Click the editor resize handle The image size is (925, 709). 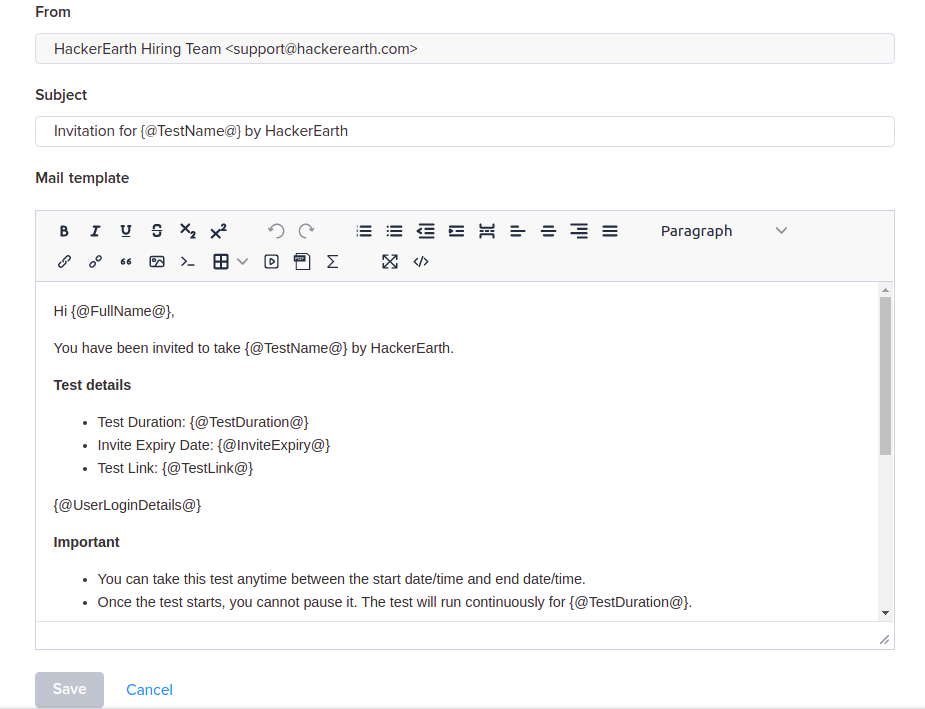[884, 640]
